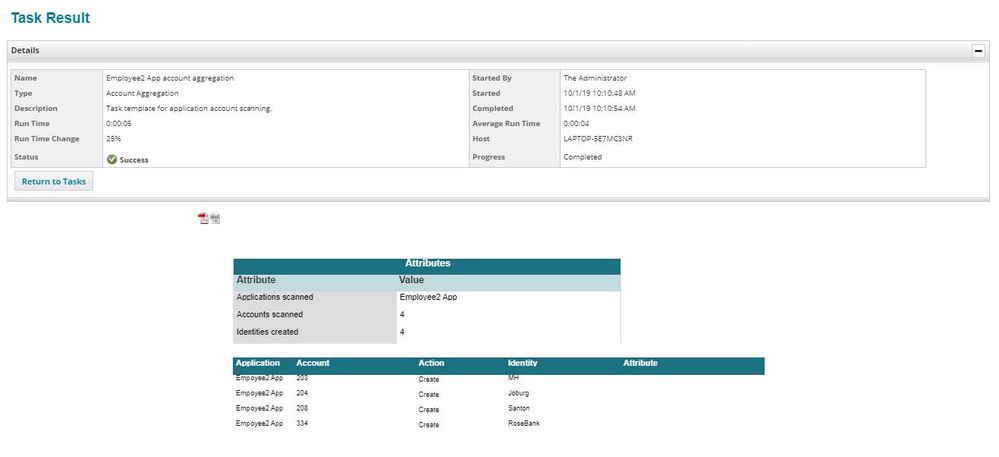
Task: Click the 'Name' field label
Action: point(25,78)
